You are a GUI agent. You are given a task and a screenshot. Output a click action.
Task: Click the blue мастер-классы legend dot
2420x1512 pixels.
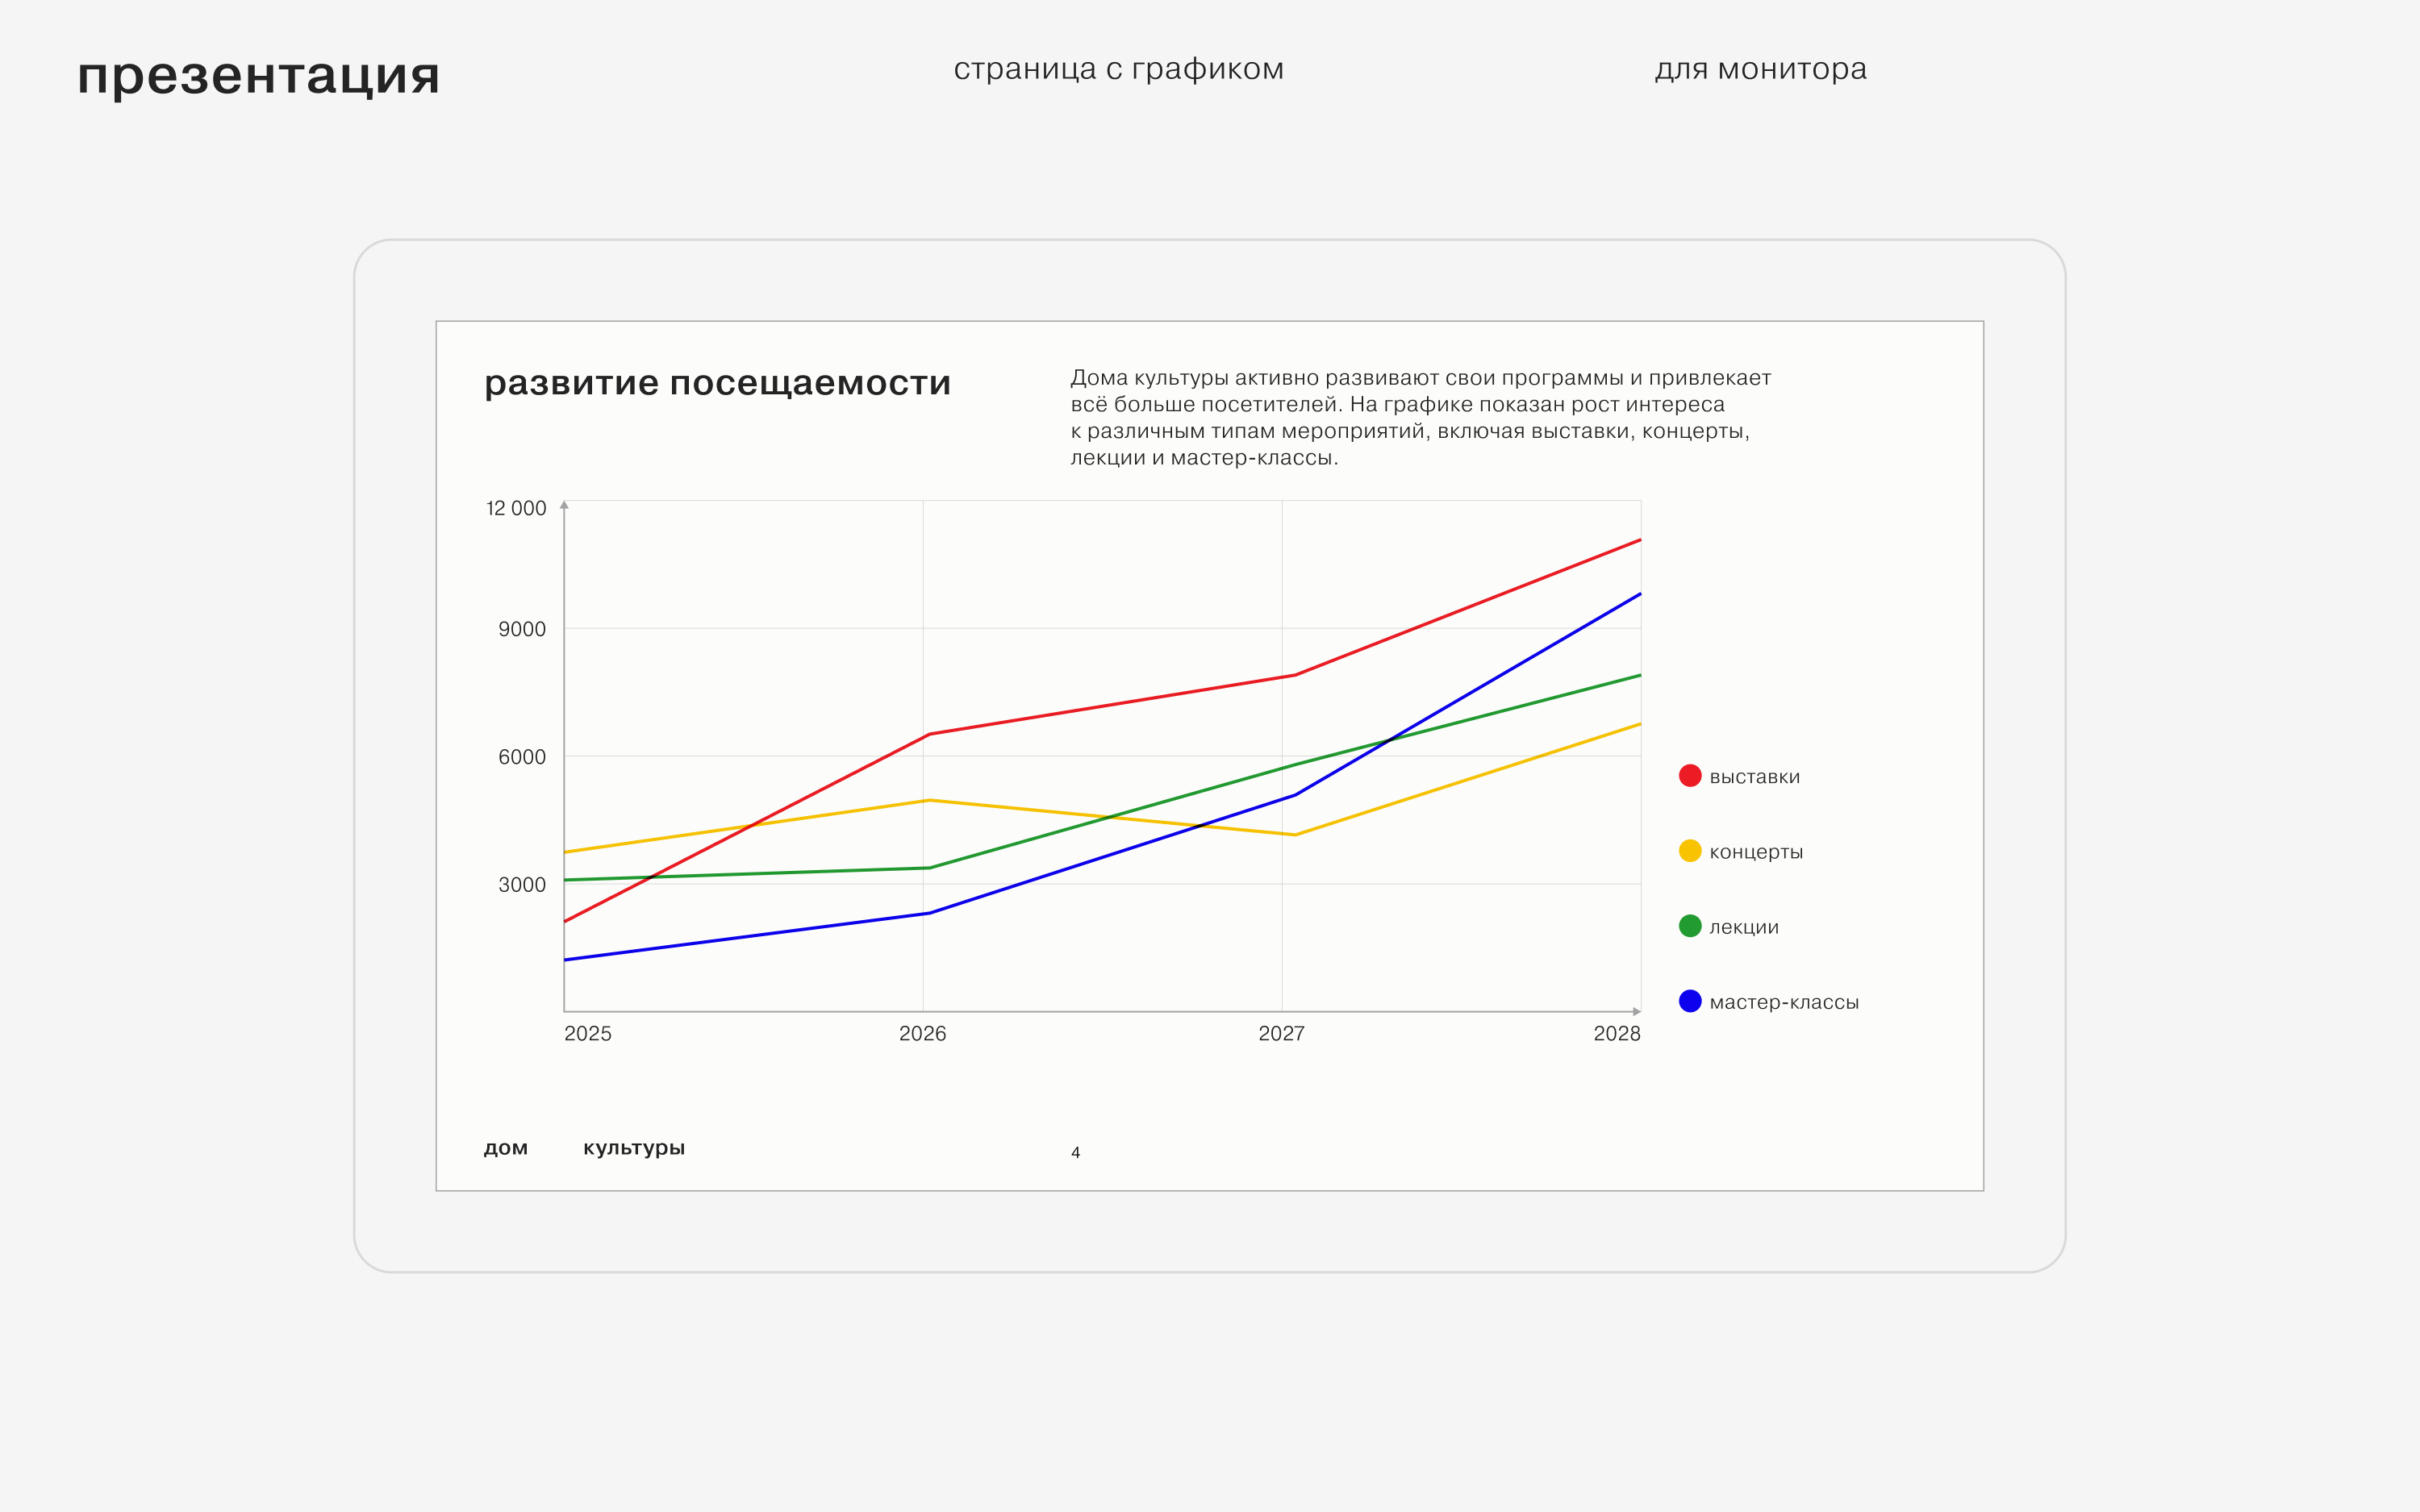1690,1001
